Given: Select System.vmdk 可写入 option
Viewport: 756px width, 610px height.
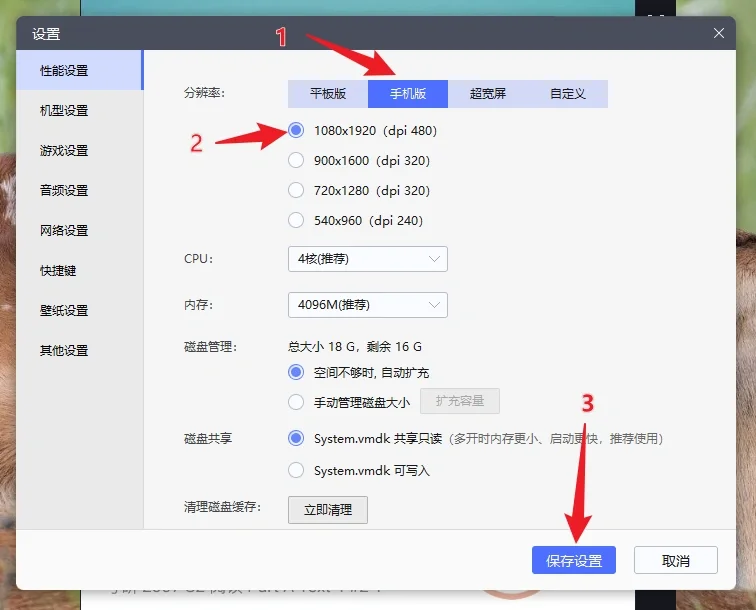Looking at the screenshot, I should [x=296, y=470].
